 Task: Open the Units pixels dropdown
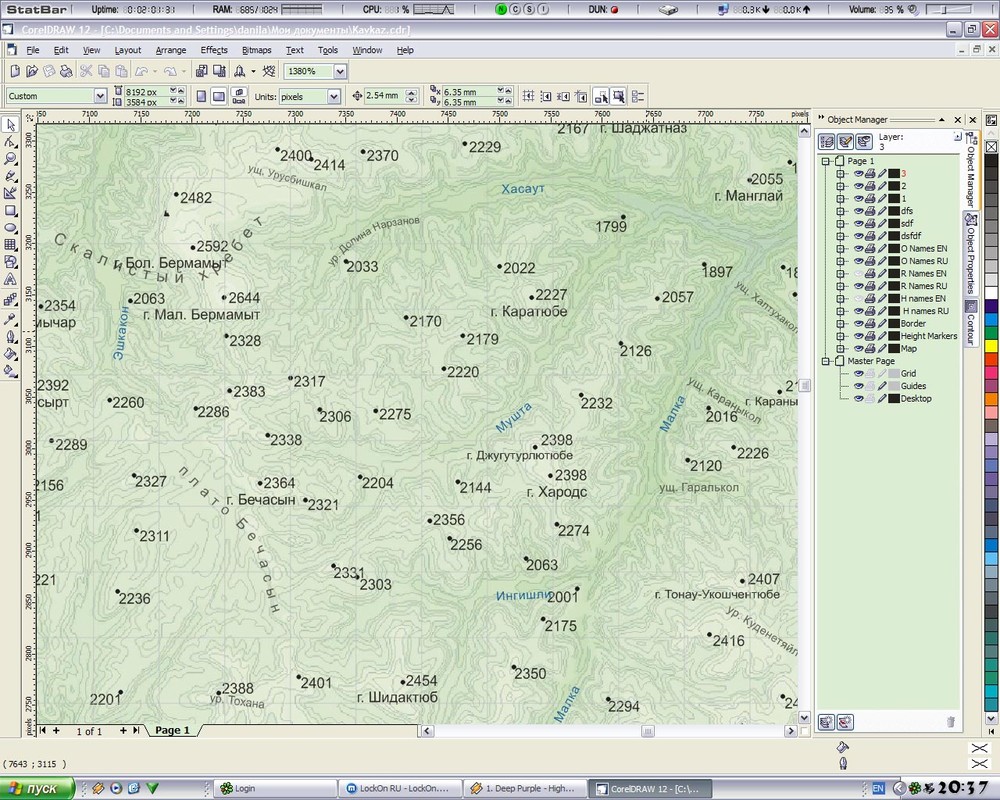pyautogui.click(x=333, y=97)
